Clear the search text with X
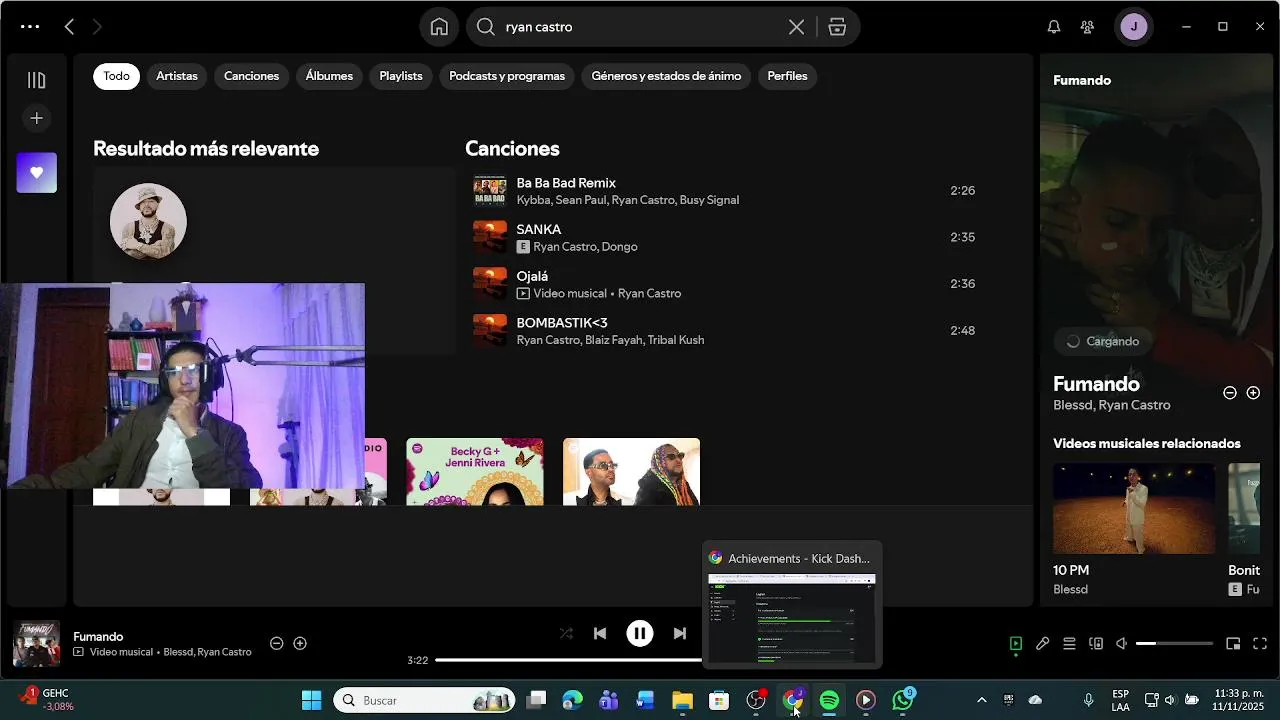Screen dimensions: 1280x720 click(796, 27)
